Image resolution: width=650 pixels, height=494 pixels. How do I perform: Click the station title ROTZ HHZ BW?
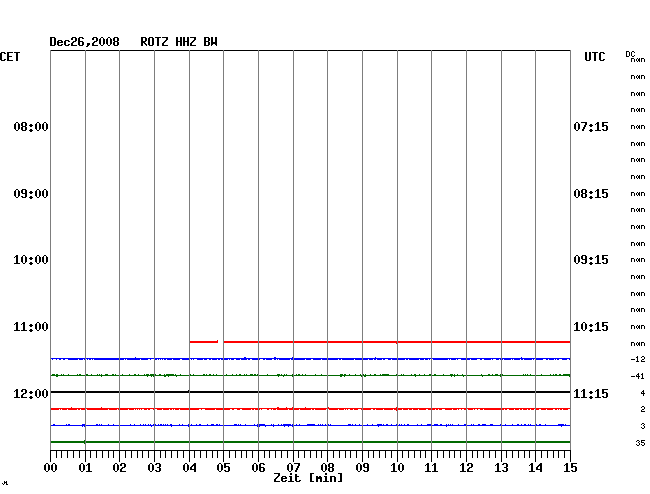coord(179,42)
